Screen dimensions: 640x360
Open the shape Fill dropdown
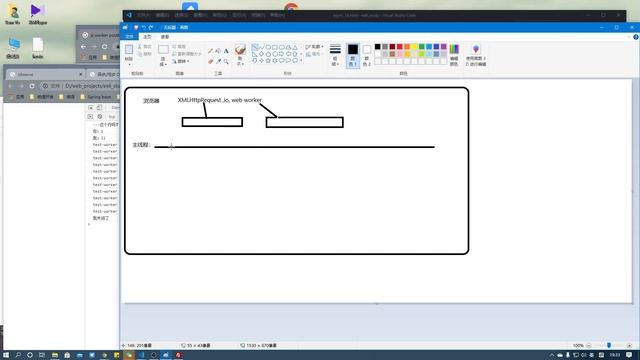coord(313,54)
